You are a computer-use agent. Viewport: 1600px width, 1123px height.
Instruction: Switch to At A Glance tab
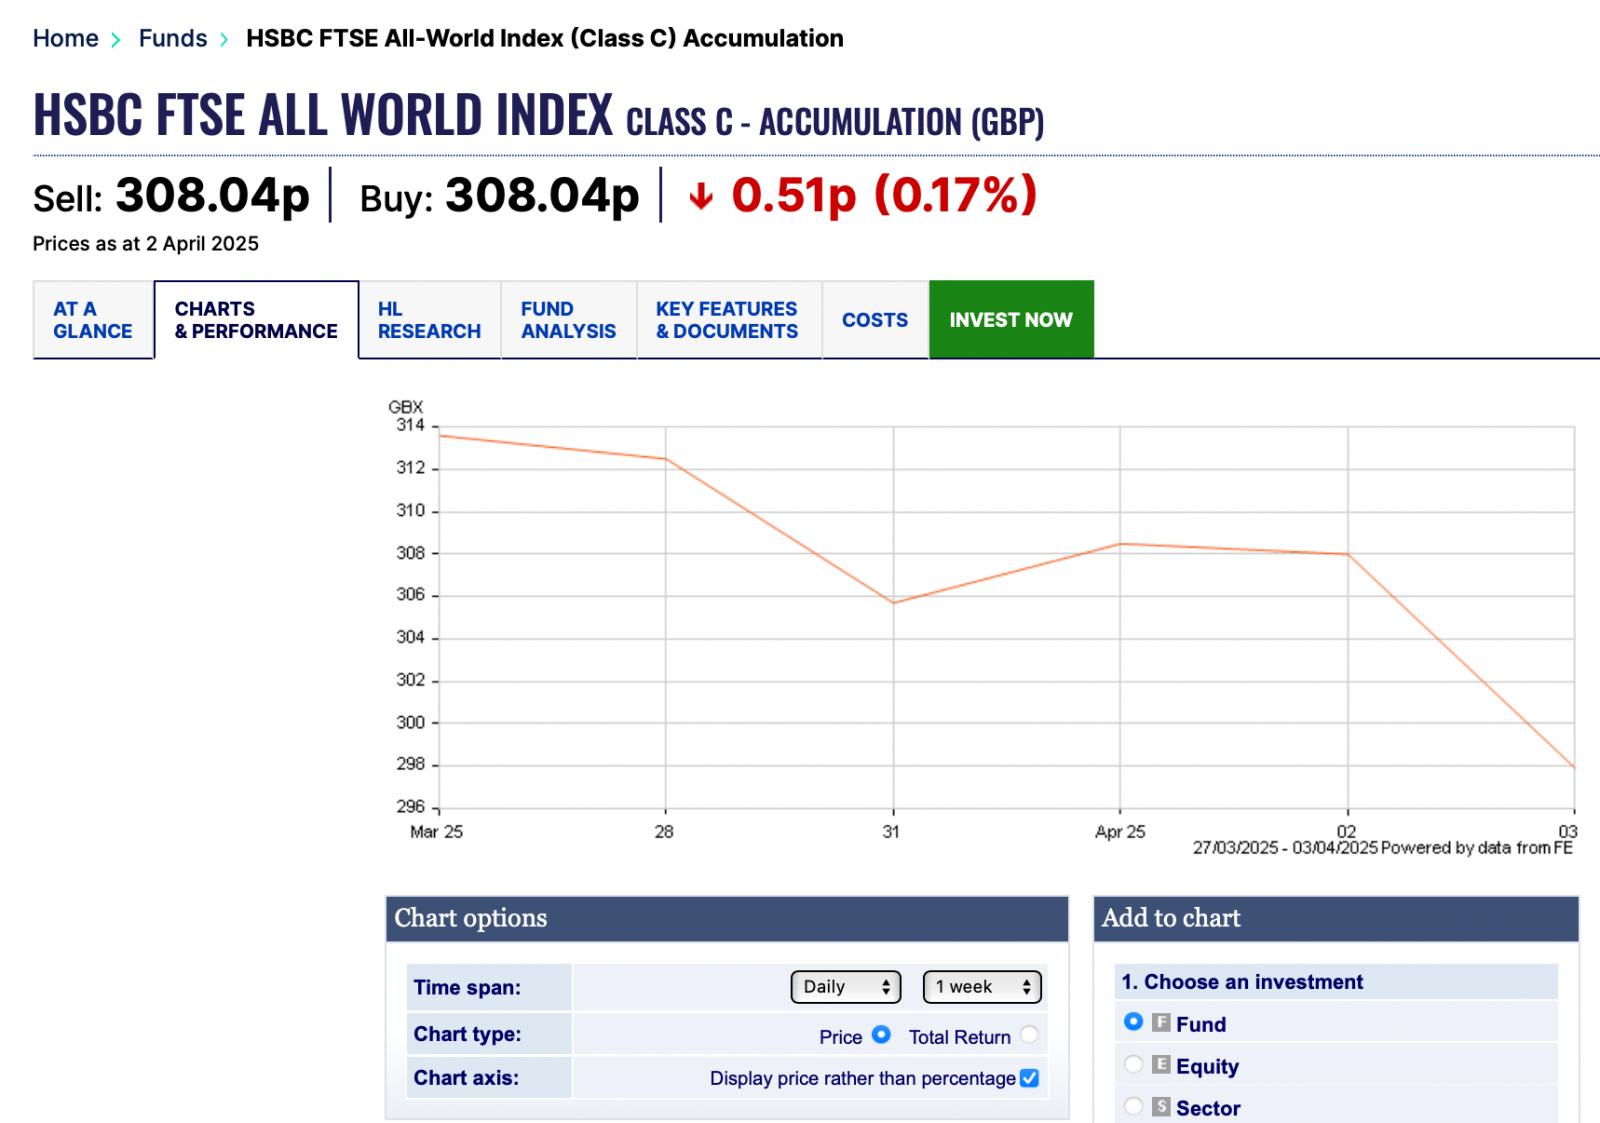point(93,320)
